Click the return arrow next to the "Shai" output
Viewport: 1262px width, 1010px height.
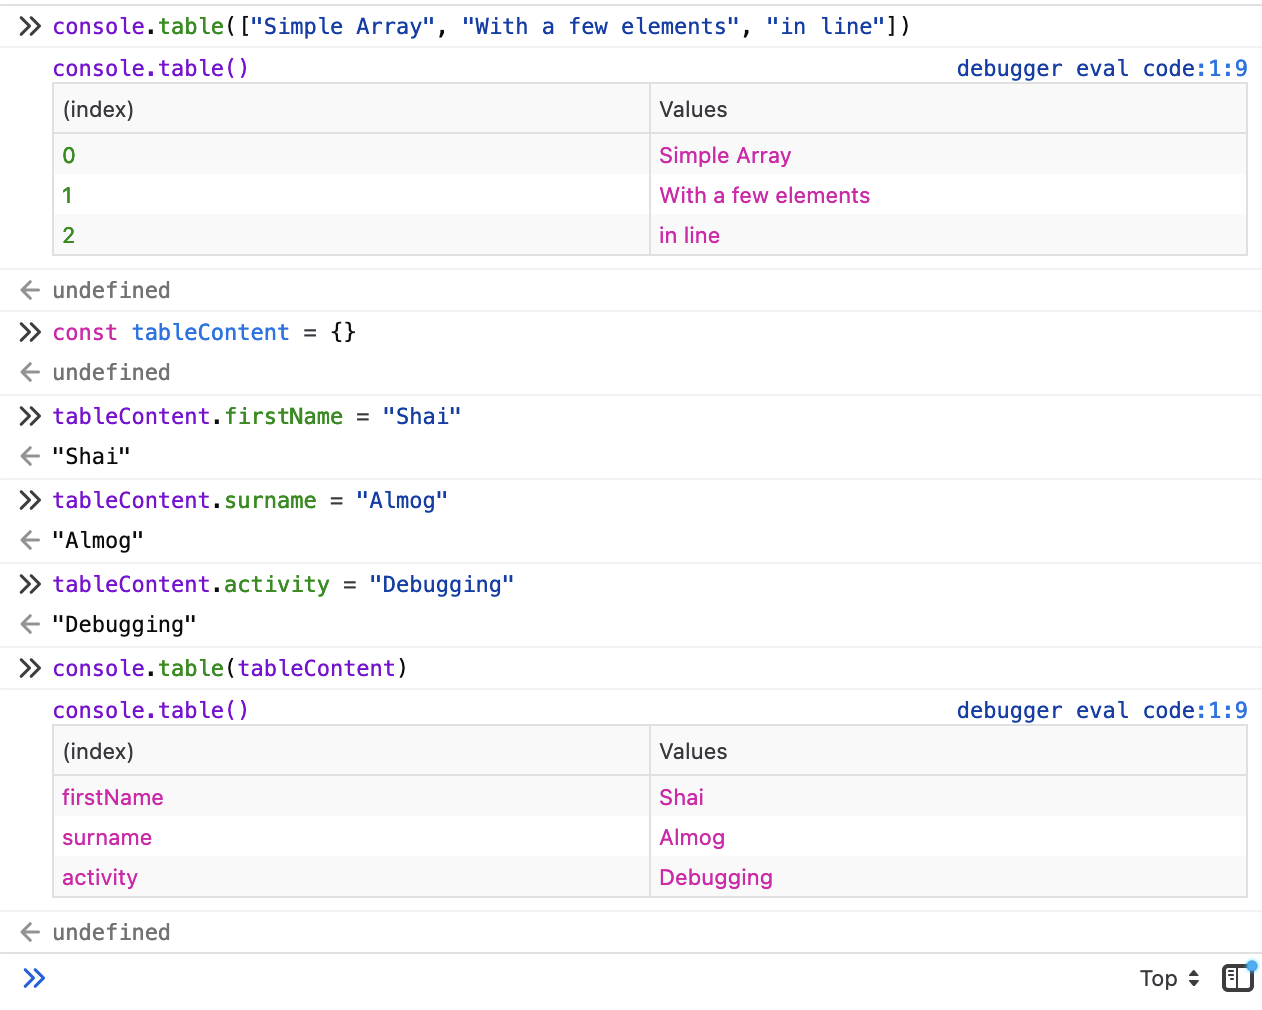coord(29,456)
